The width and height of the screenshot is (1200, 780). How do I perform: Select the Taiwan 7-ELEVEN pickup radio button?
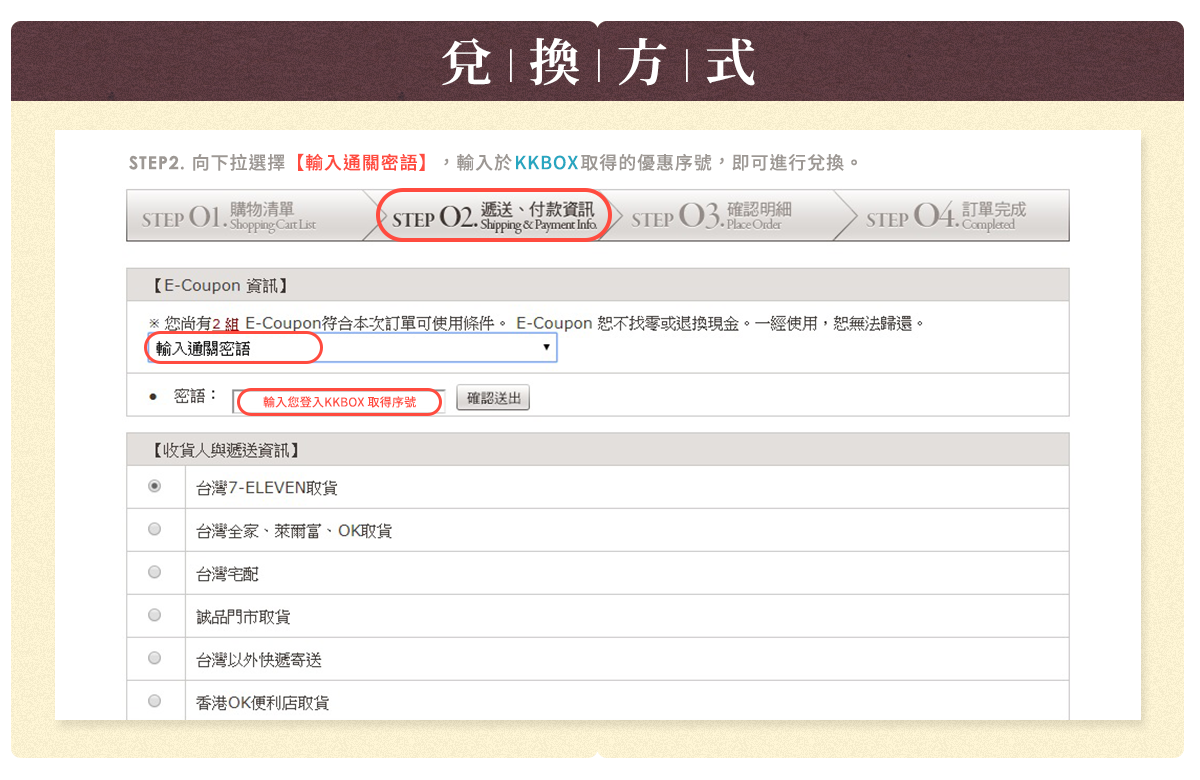tap(154, 487)
